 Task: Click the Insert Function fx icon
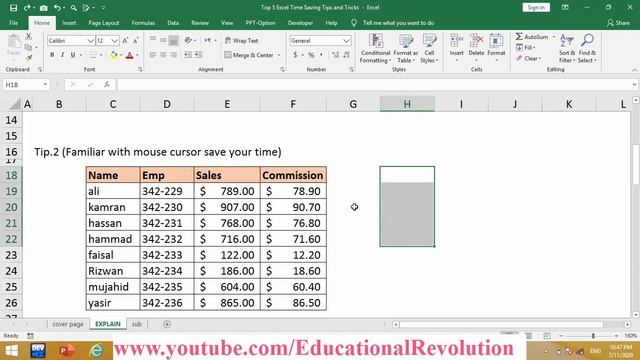[x=107, y=84]
